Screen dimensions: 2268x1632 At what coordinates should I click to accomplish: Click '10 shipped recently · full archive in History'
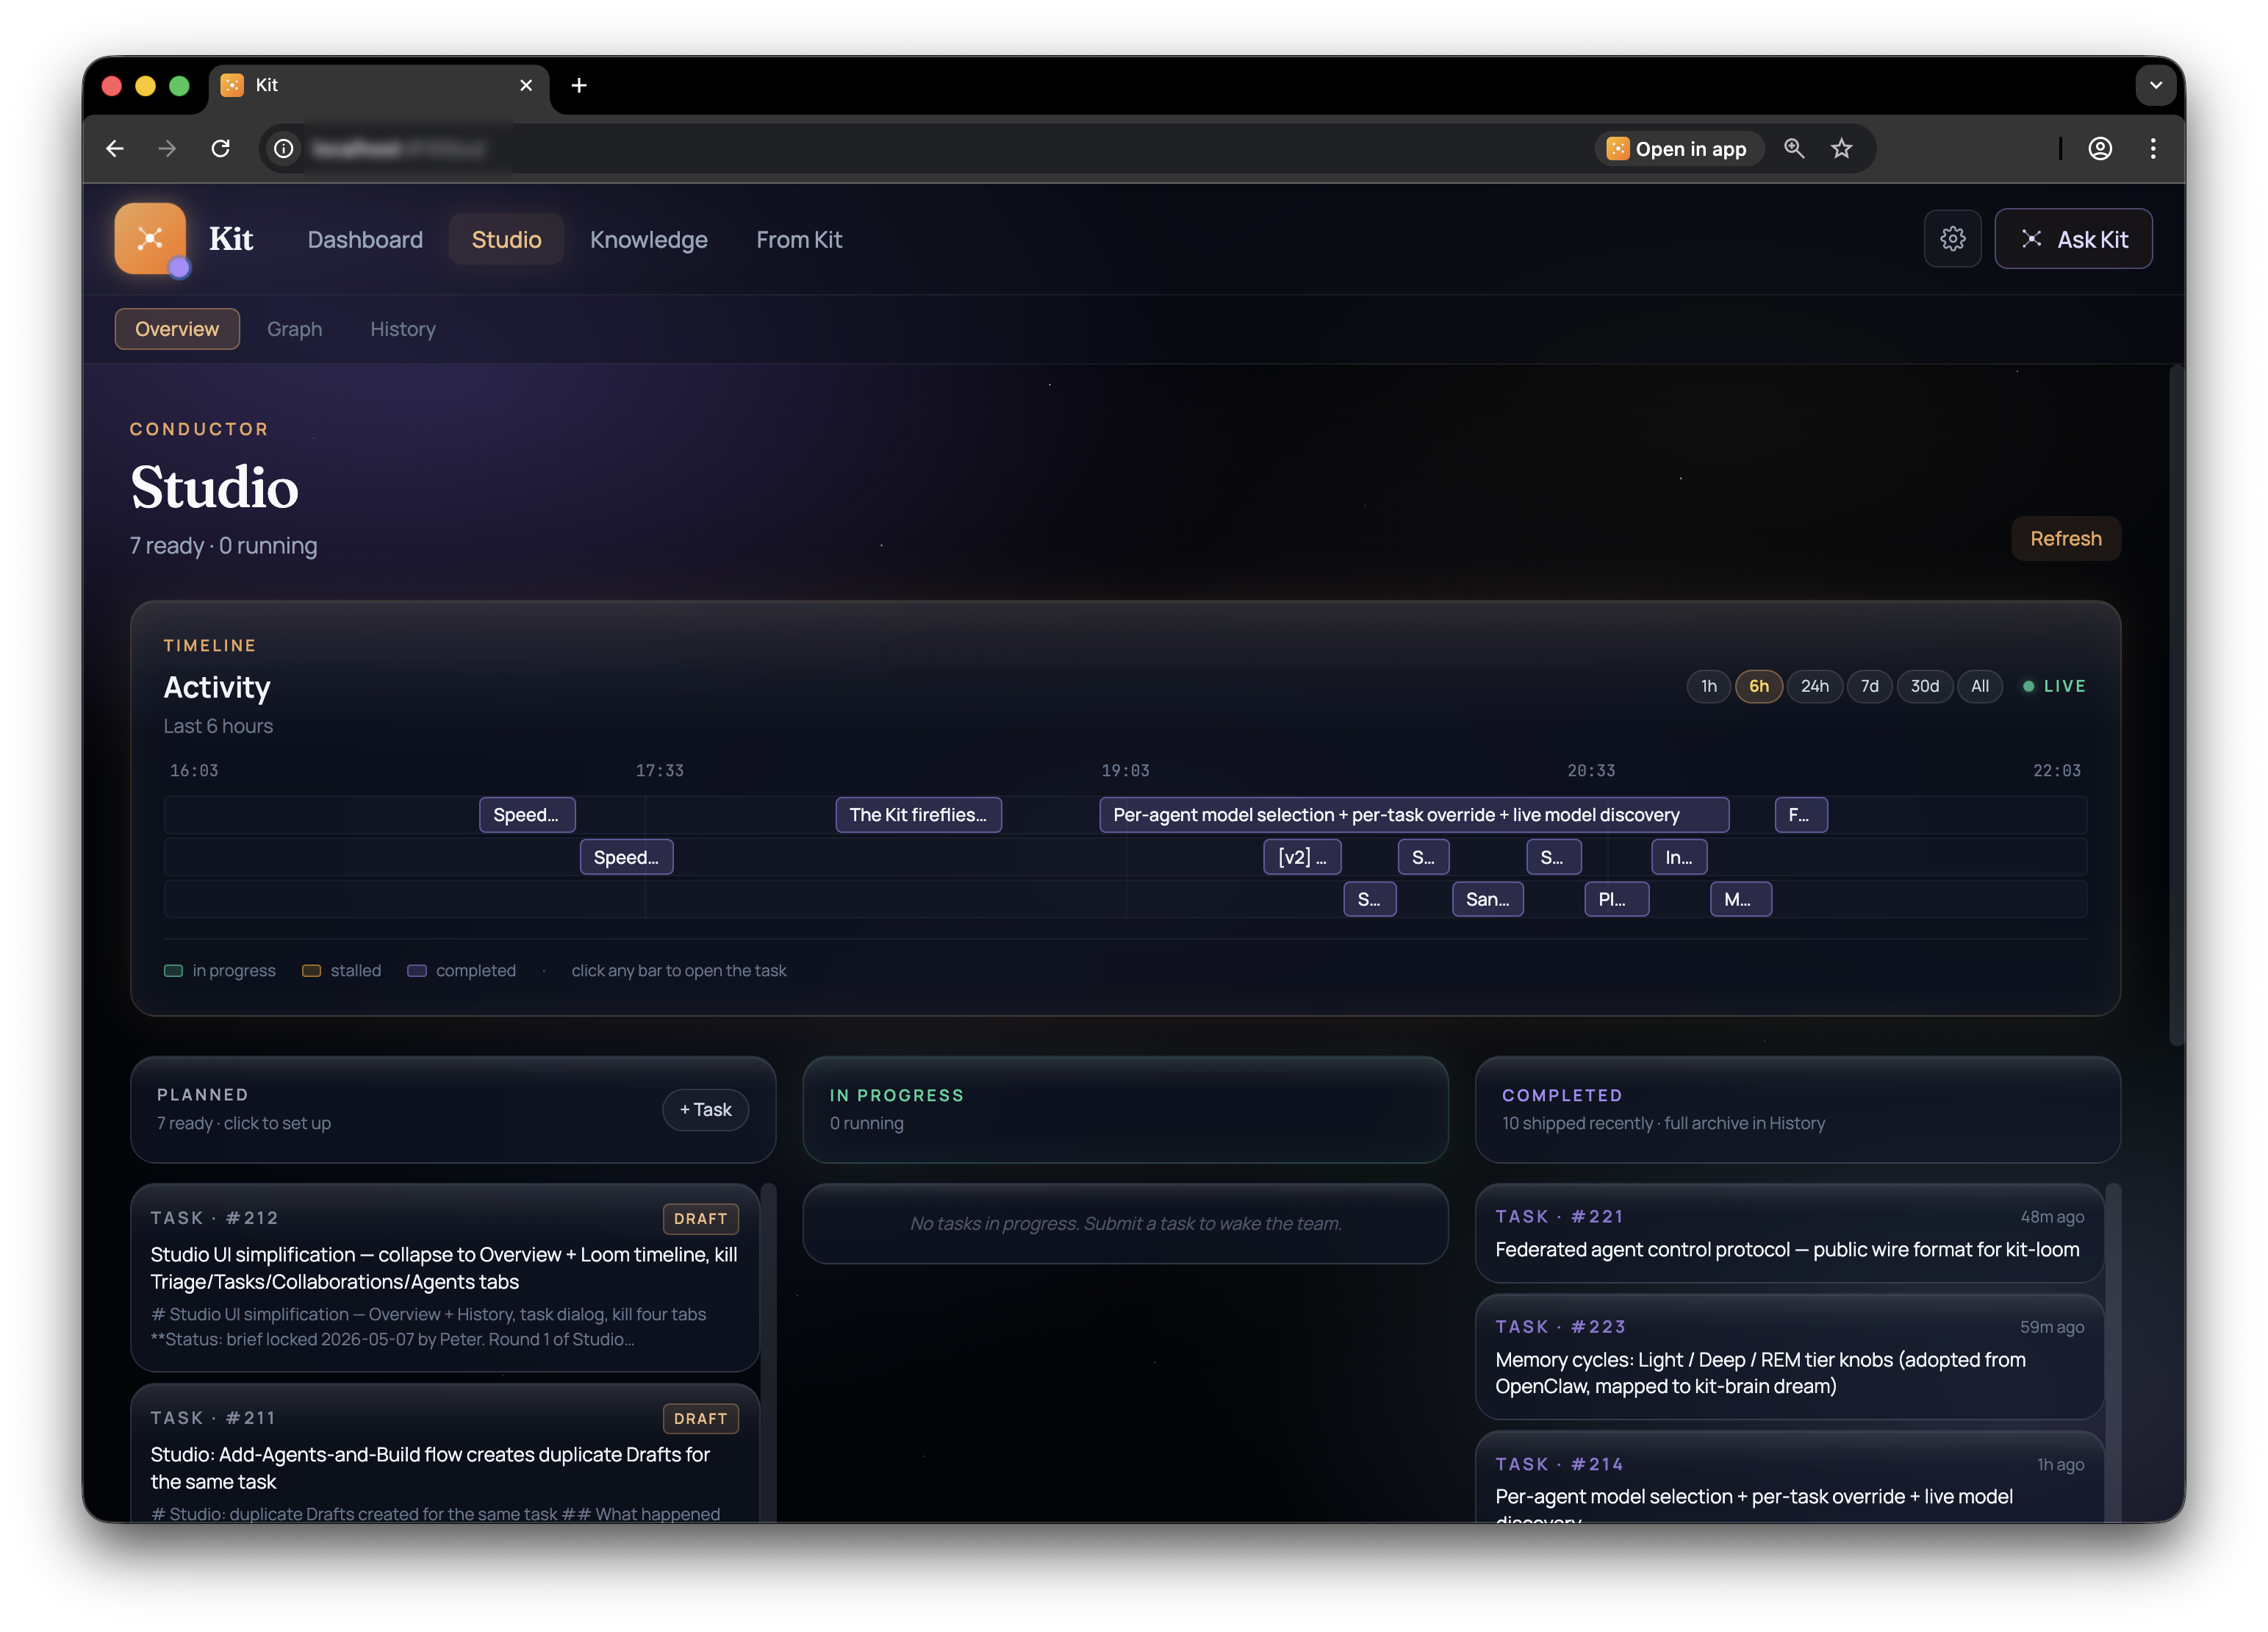[x=1663, y=1123]
